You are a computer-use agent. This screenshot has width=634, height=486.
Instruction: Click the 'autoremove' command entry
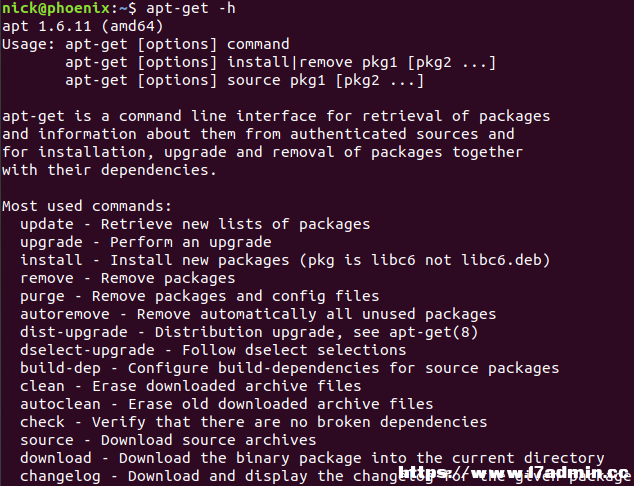point(65,314)
